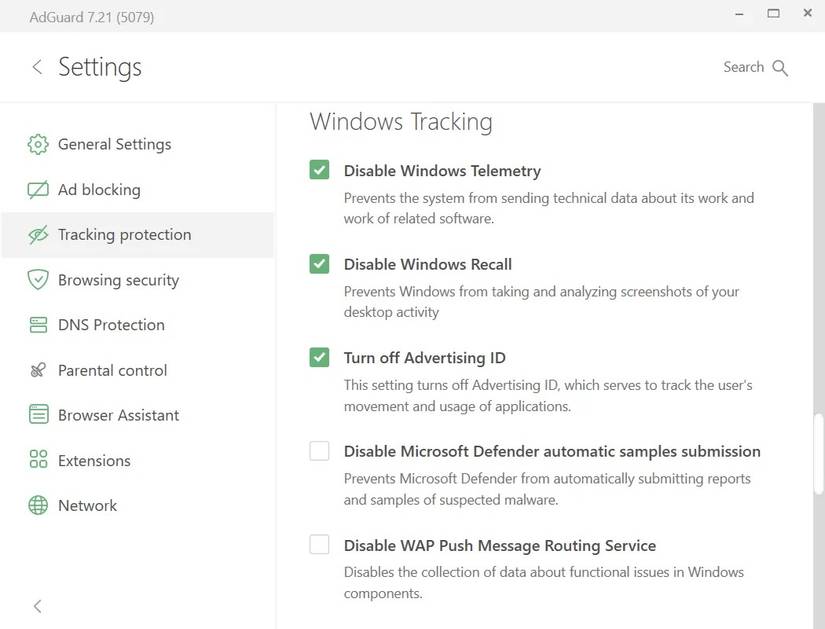Open Network settings via the globe icon
Screen dimensions: 825x629
37,505
